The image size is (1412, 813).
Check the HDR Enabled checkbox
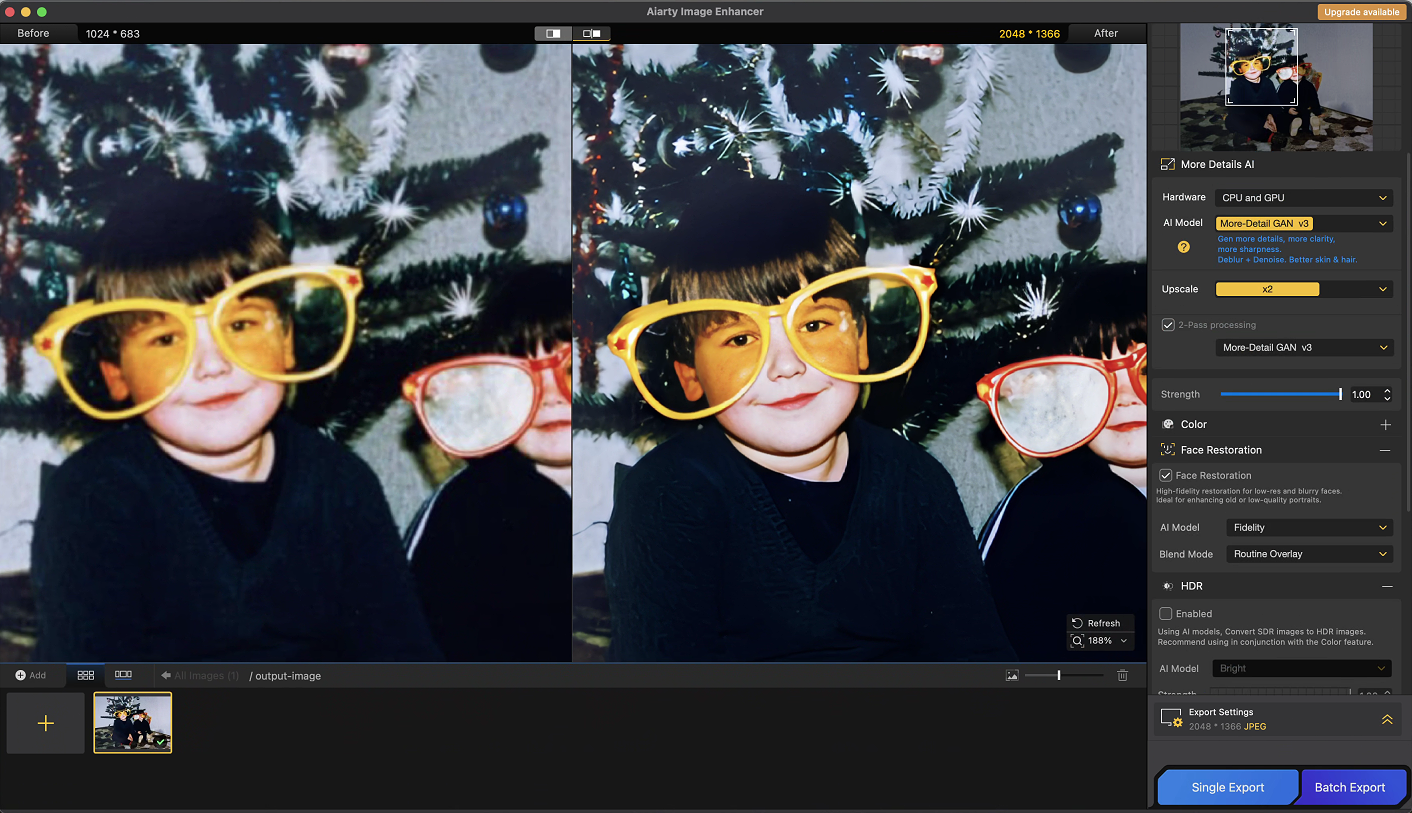1166,614
